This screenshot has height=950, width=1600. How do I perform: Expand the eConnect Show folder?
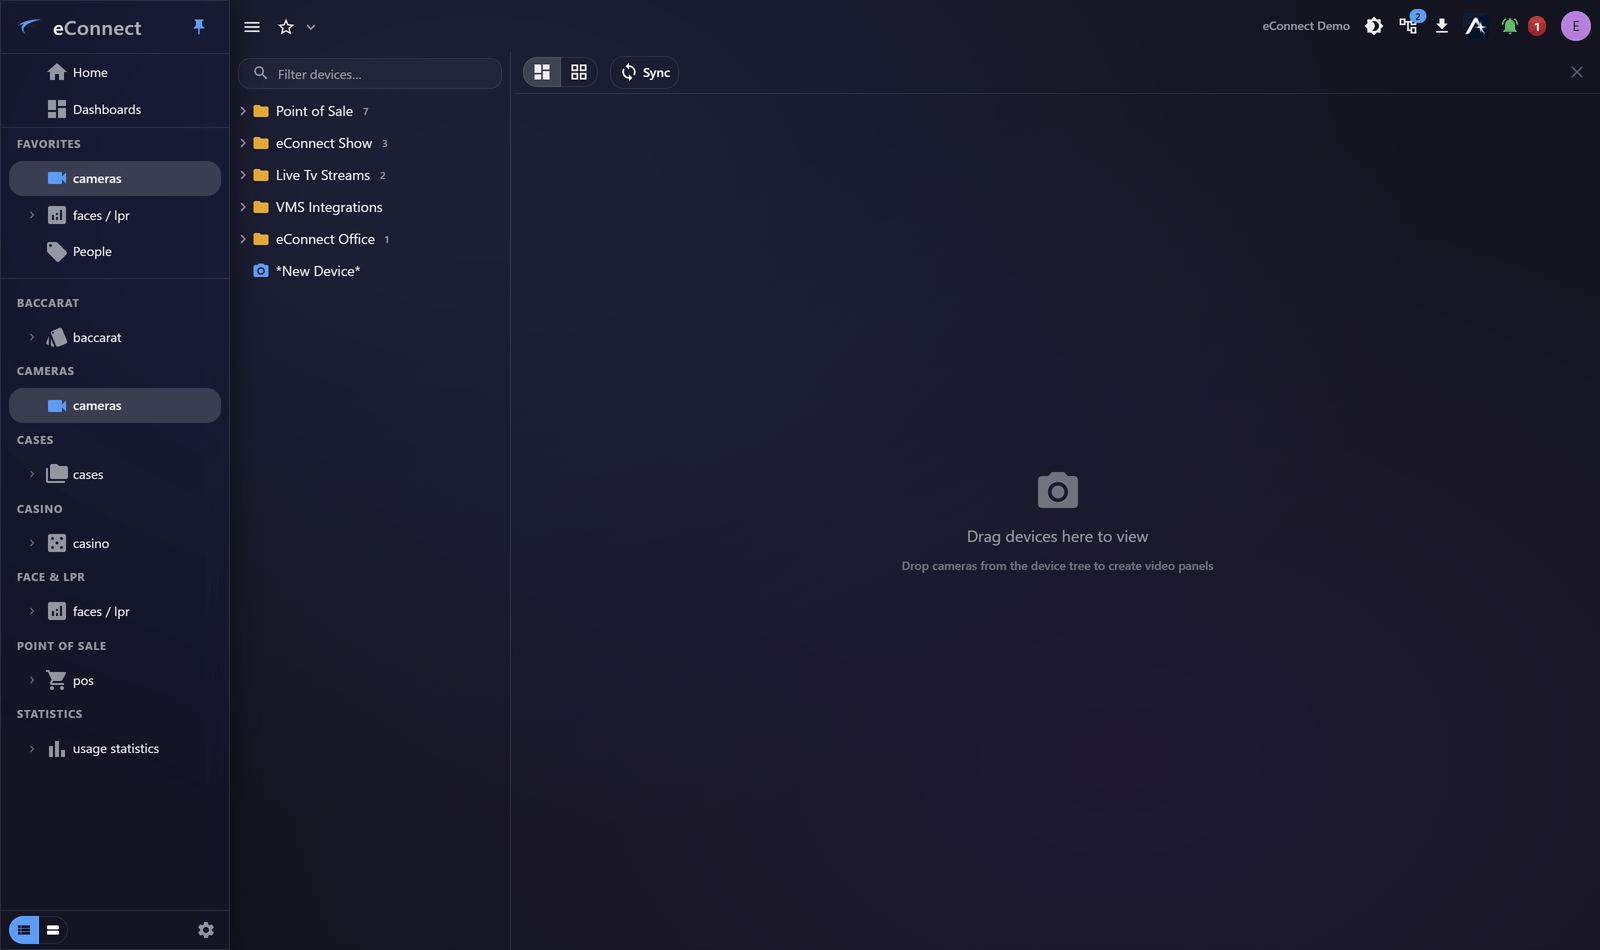click(243, 143)
